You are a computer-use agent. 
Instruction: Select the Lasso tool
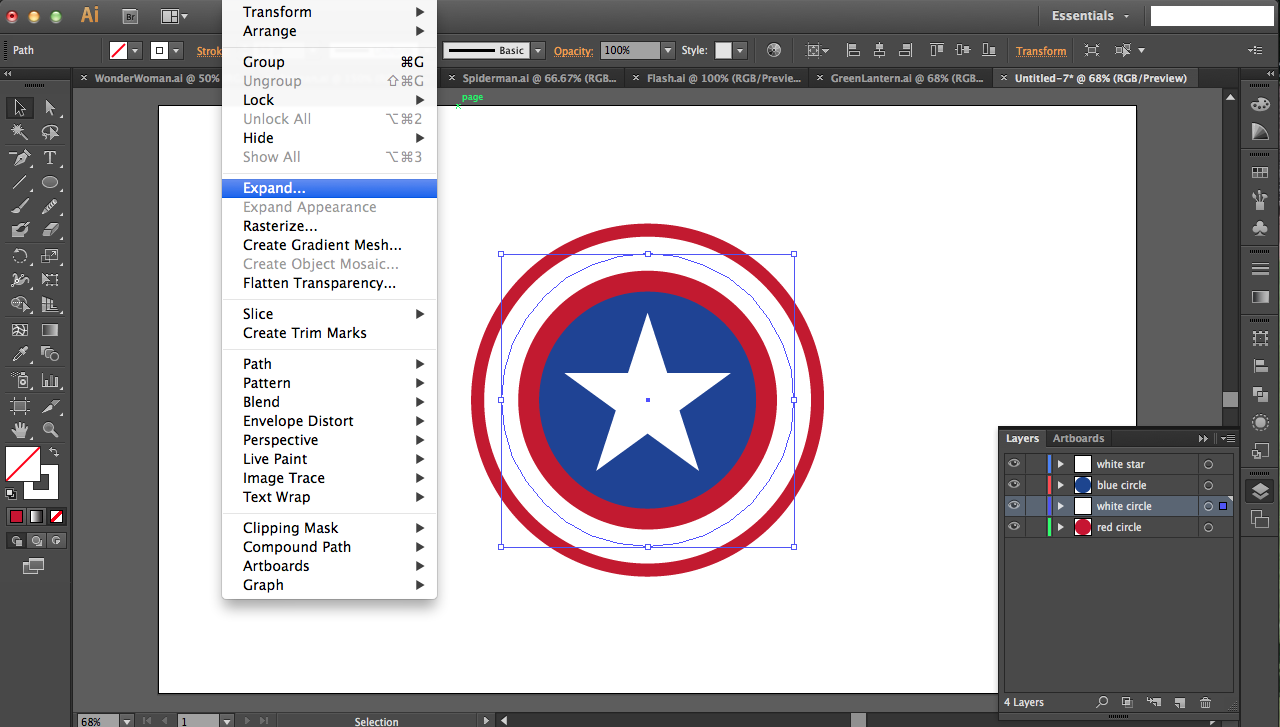coord(50,132)
